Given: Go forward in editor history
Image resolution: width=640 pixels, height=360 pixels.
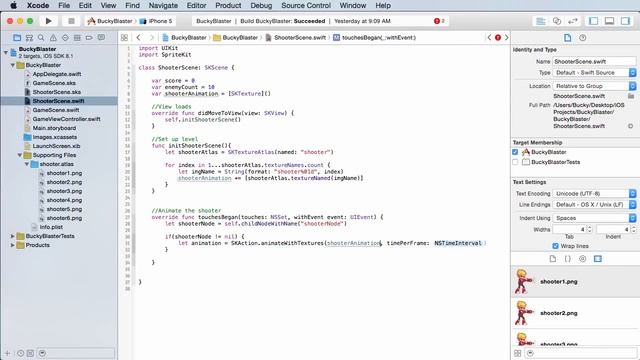Looking at the screenshot, I should tap(151, 38).
